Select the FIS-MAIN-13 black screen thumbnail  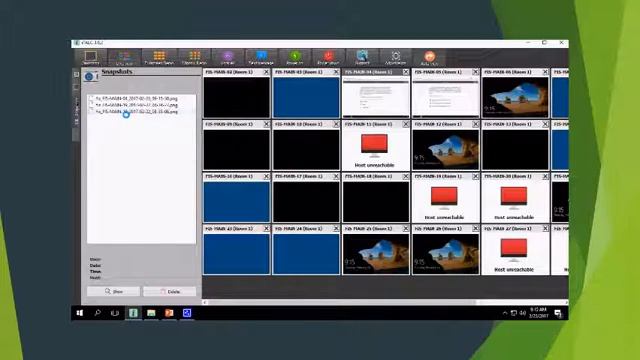515,149
